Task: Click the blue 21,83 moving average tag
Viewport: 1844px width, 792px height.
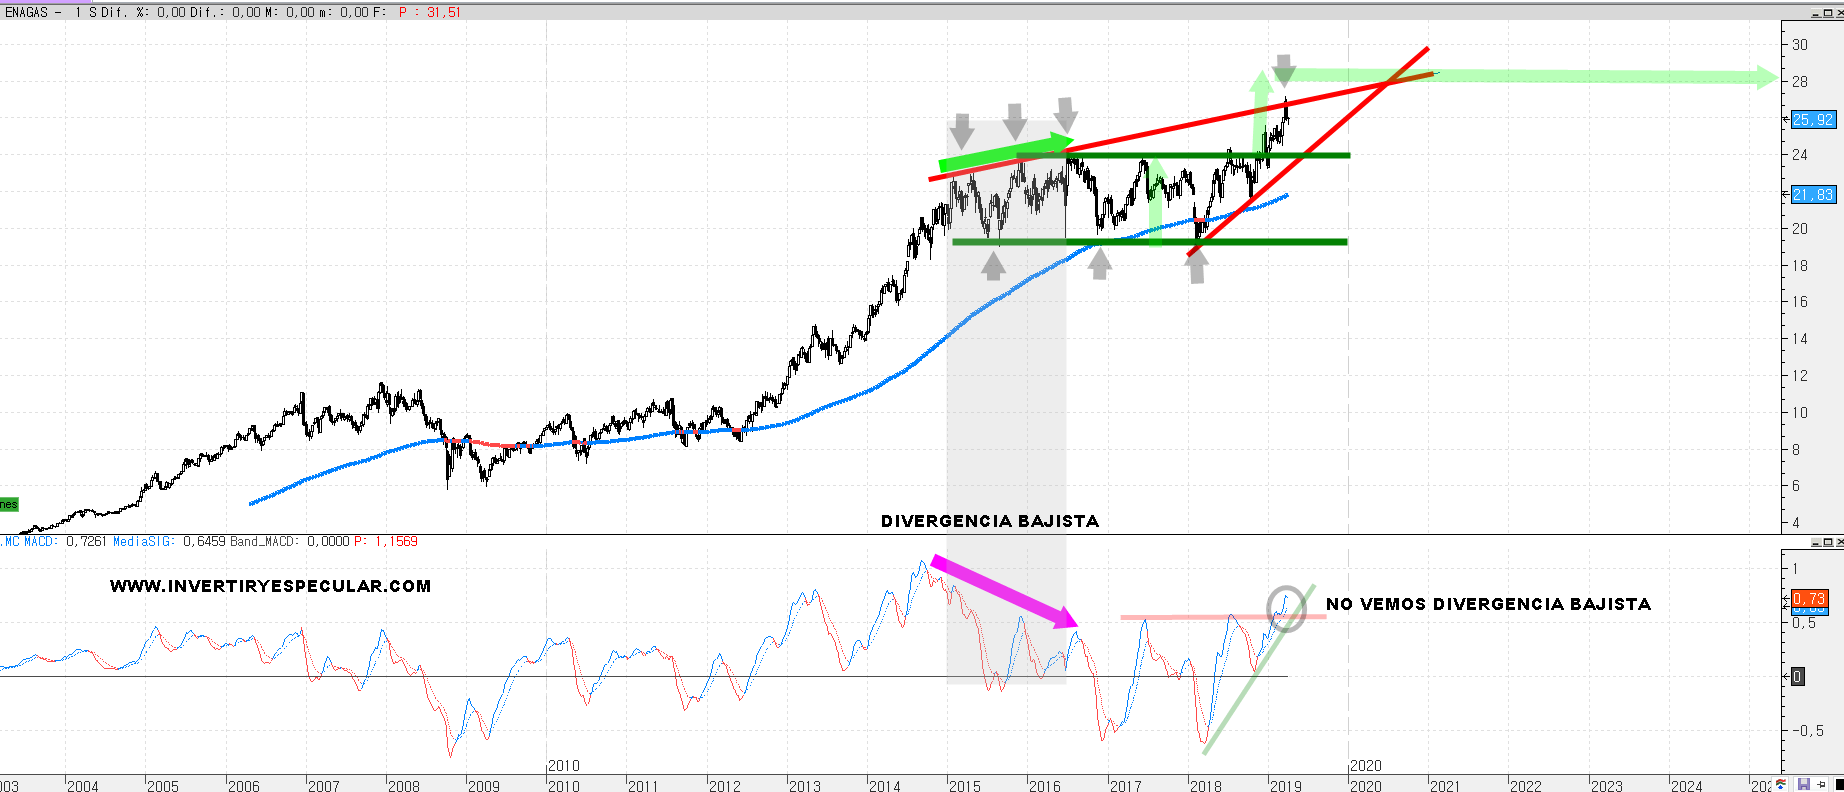Action: coord(1813,194)
